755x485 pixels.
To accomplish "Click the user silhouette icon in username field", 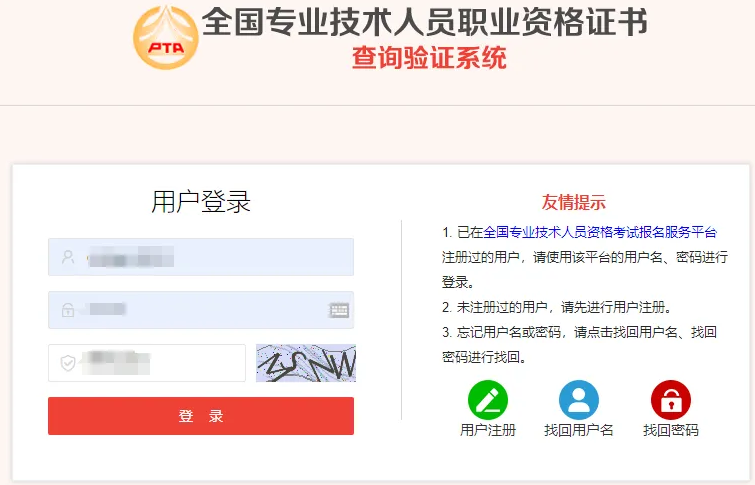I will (x=68, y=257).
